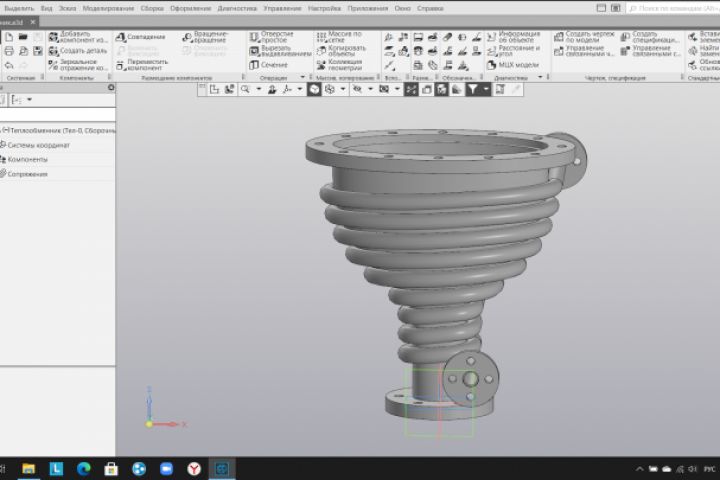Viewport: 720px width, 480px height.
Task: Click Коллекция геометрии tool
Action: pos(340,65)
